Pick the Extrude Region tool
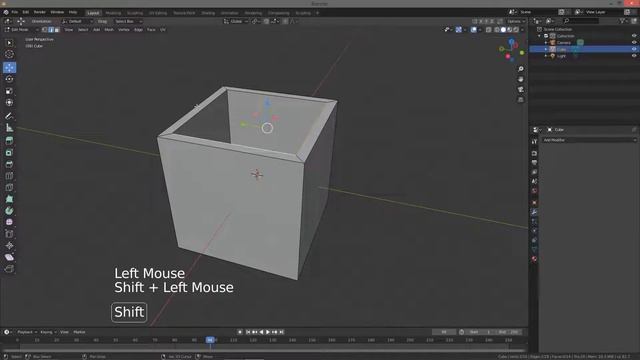The image size is (640, 360). (9, 141)
